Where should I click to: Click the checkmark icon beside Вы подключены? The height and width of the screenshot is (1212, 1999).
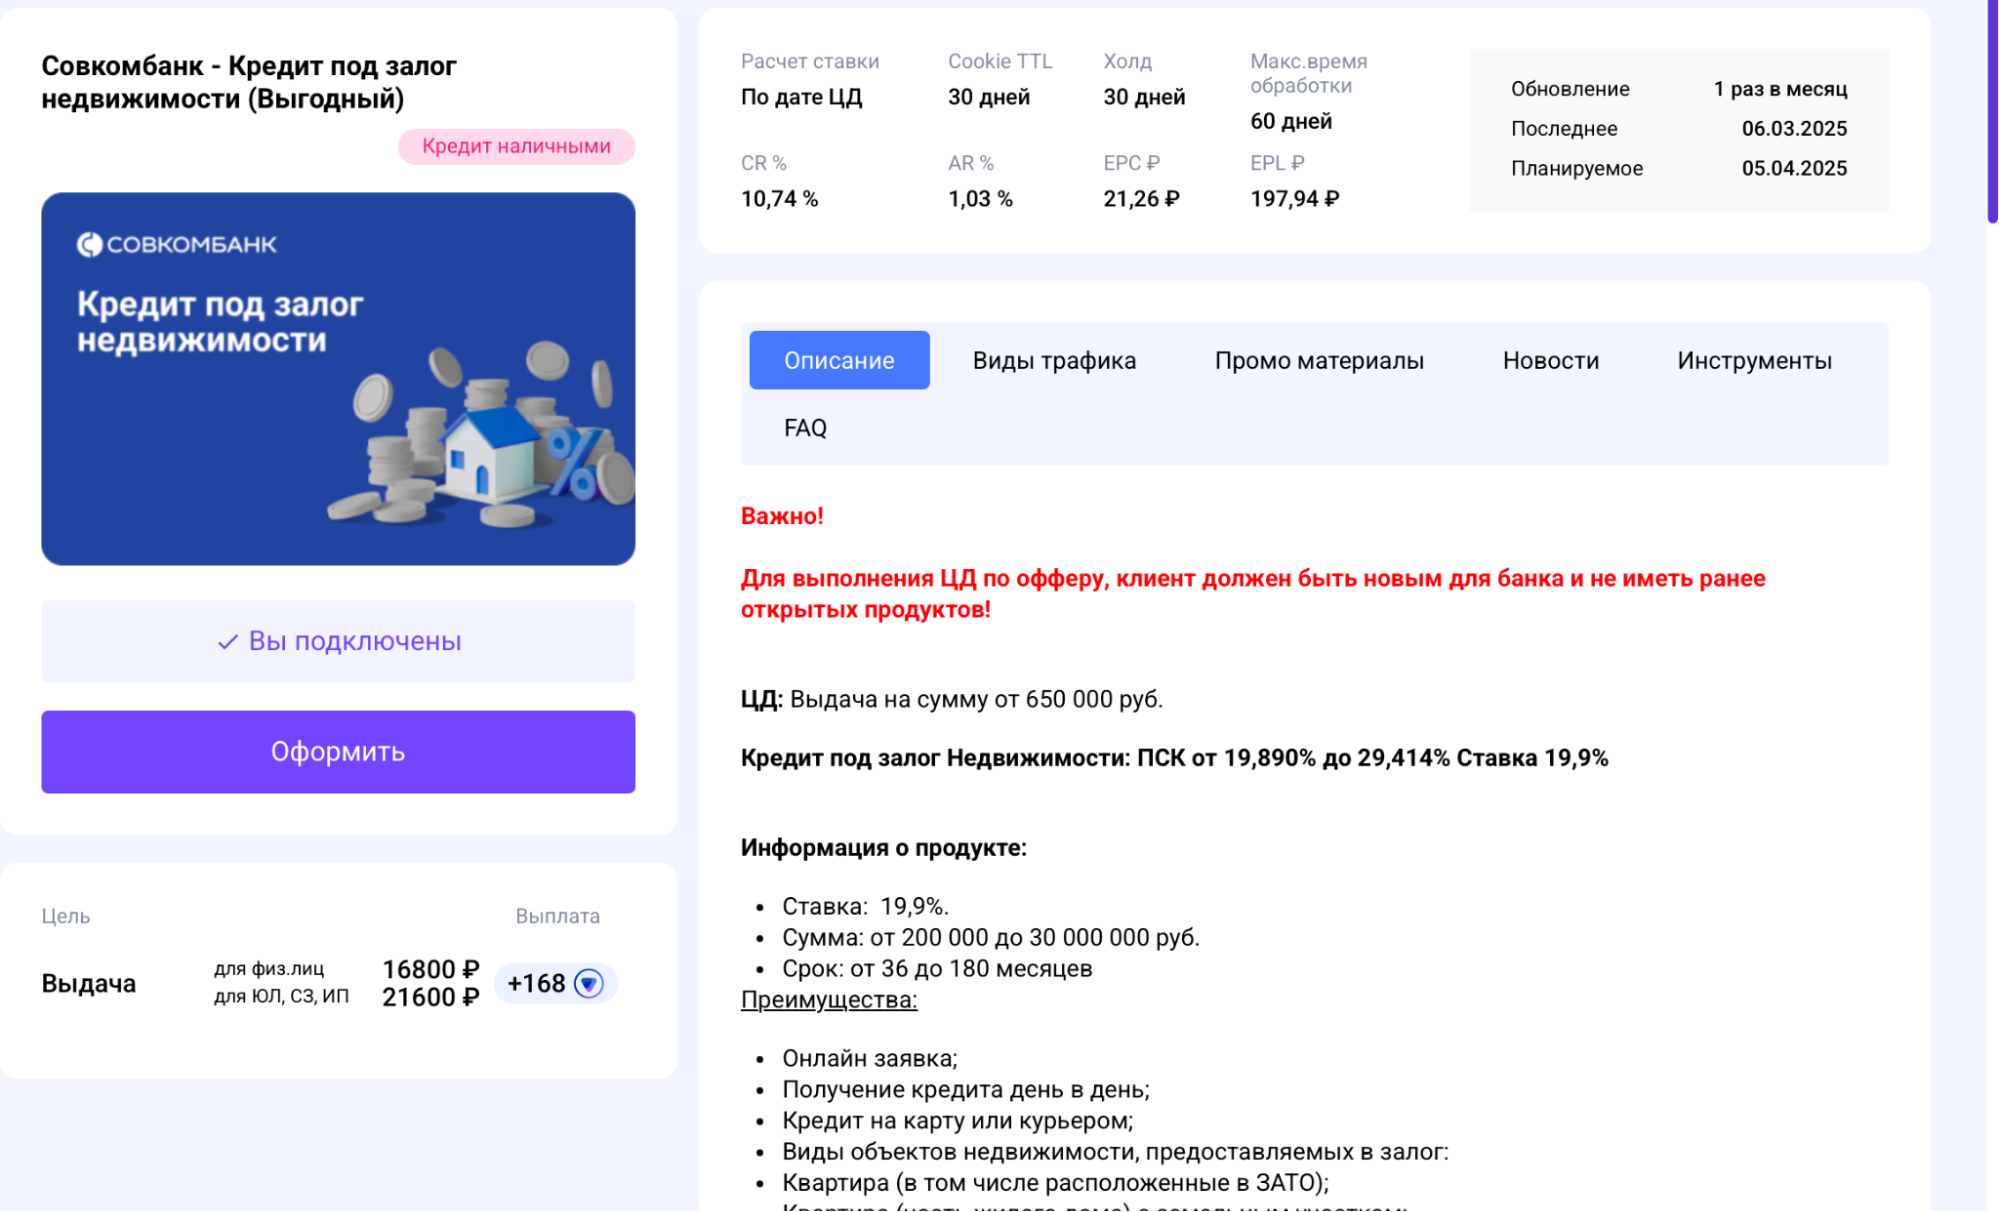(227, 642)
